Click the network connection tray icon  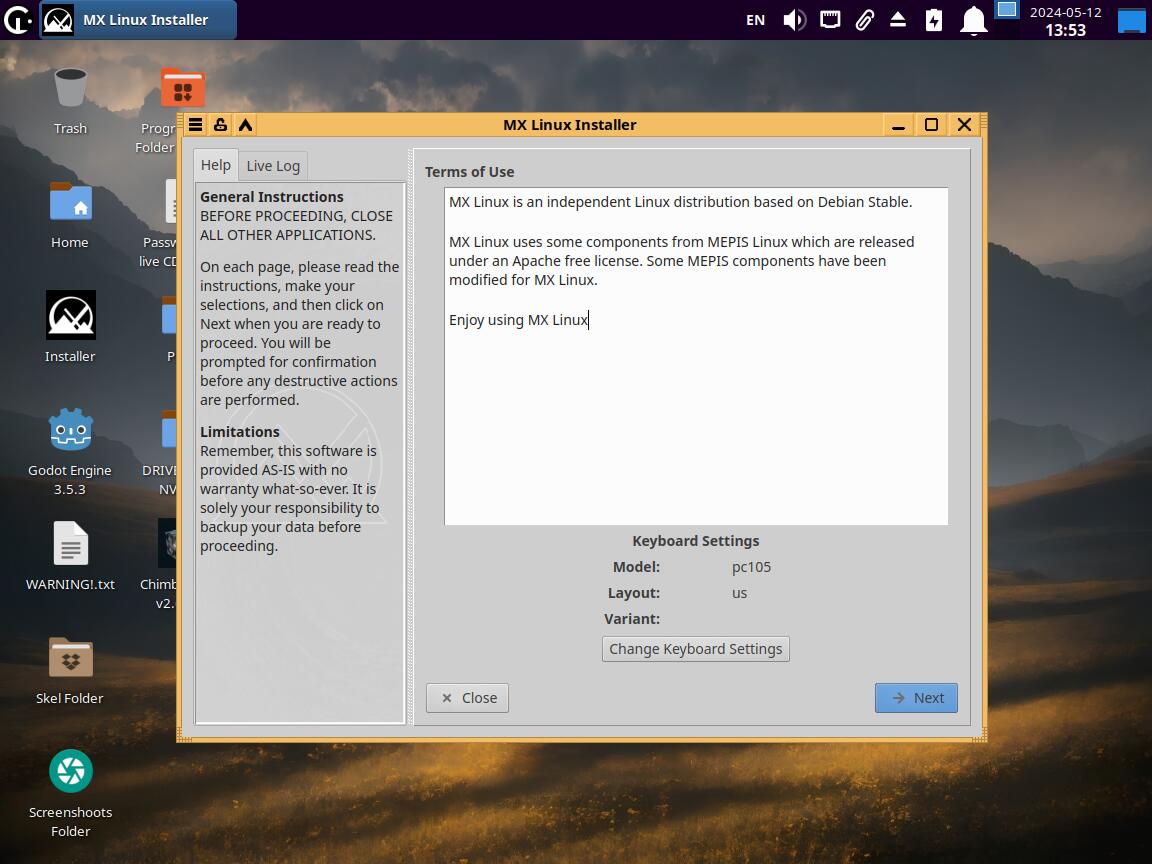(830, 20)
